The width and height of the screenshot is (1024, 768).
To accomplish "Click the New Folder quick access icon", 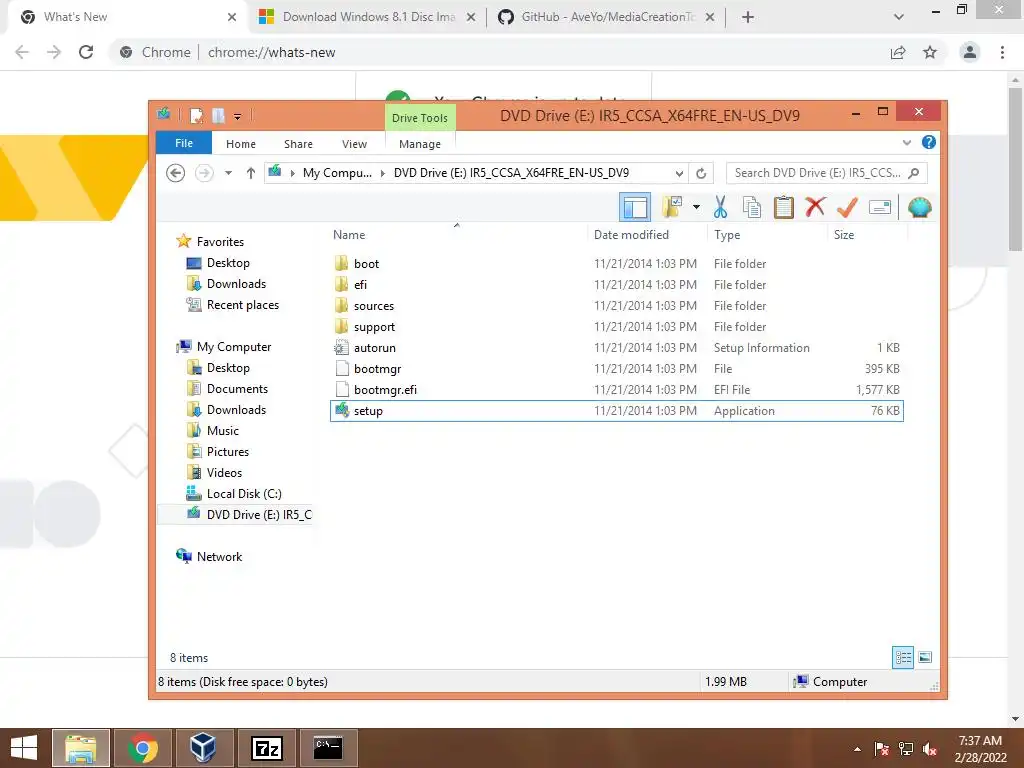I will (x=218, y=116).
